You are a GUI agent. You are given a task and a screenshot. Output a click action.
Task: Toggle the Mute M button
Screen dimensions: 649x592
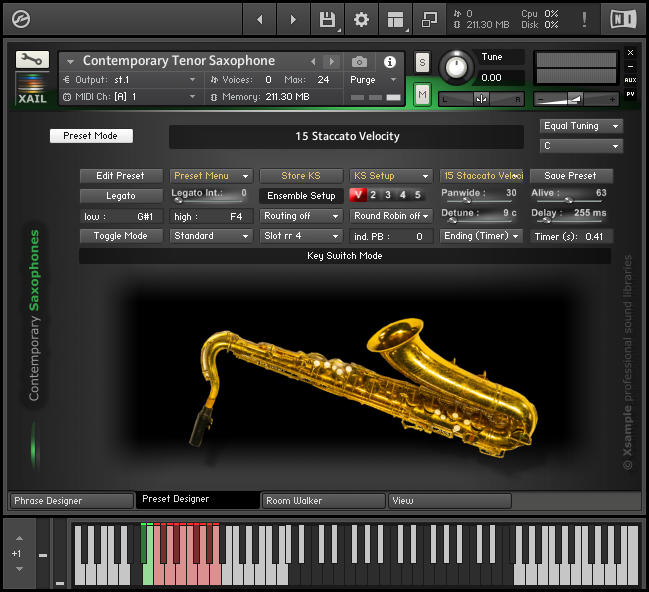click(422, 95)
